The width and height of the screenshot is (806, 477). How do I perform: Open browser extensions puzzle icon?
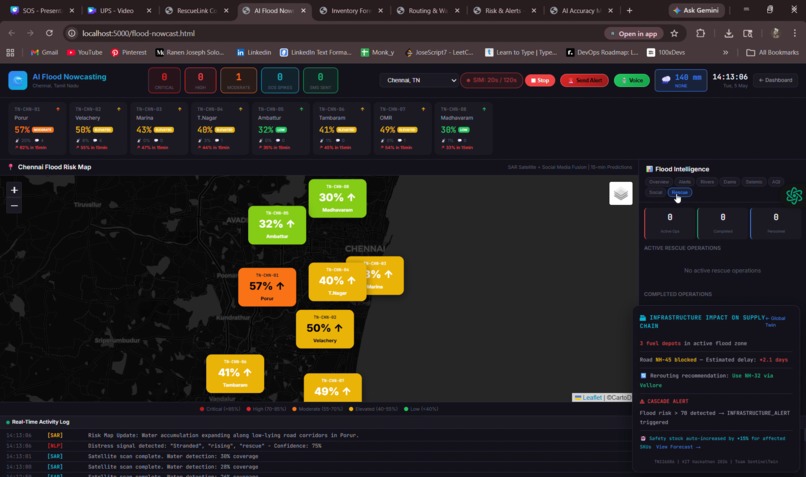[700, 33]
